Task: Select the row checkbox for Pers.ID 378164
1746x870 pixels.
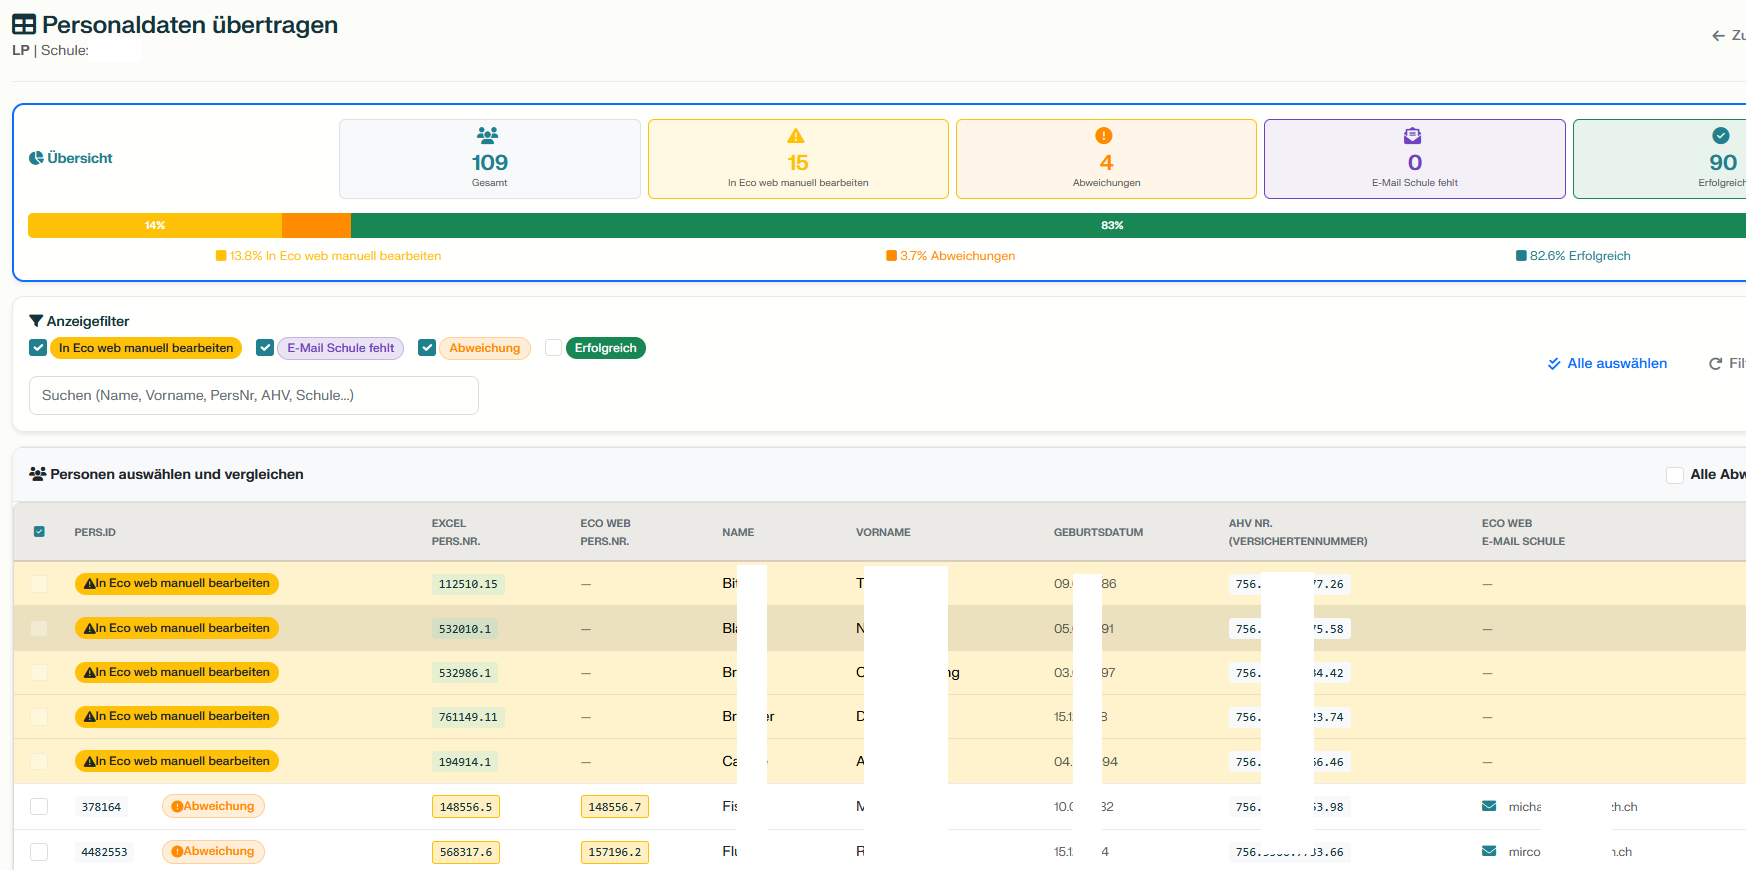Action: 39,806
